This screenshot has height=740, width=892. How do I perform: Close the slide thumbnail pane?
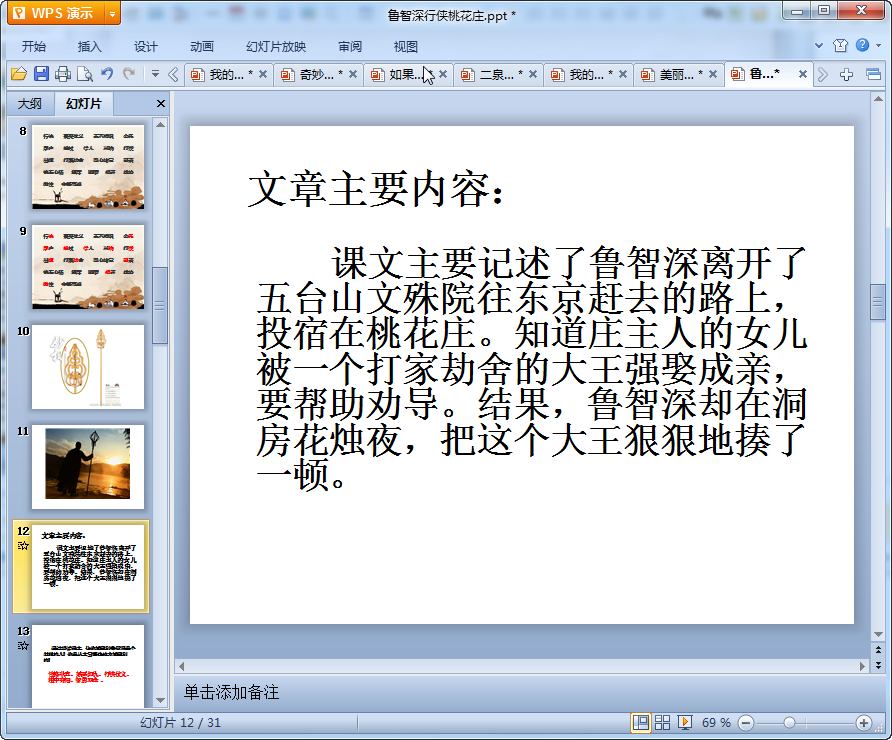click(x=161, y=104)
